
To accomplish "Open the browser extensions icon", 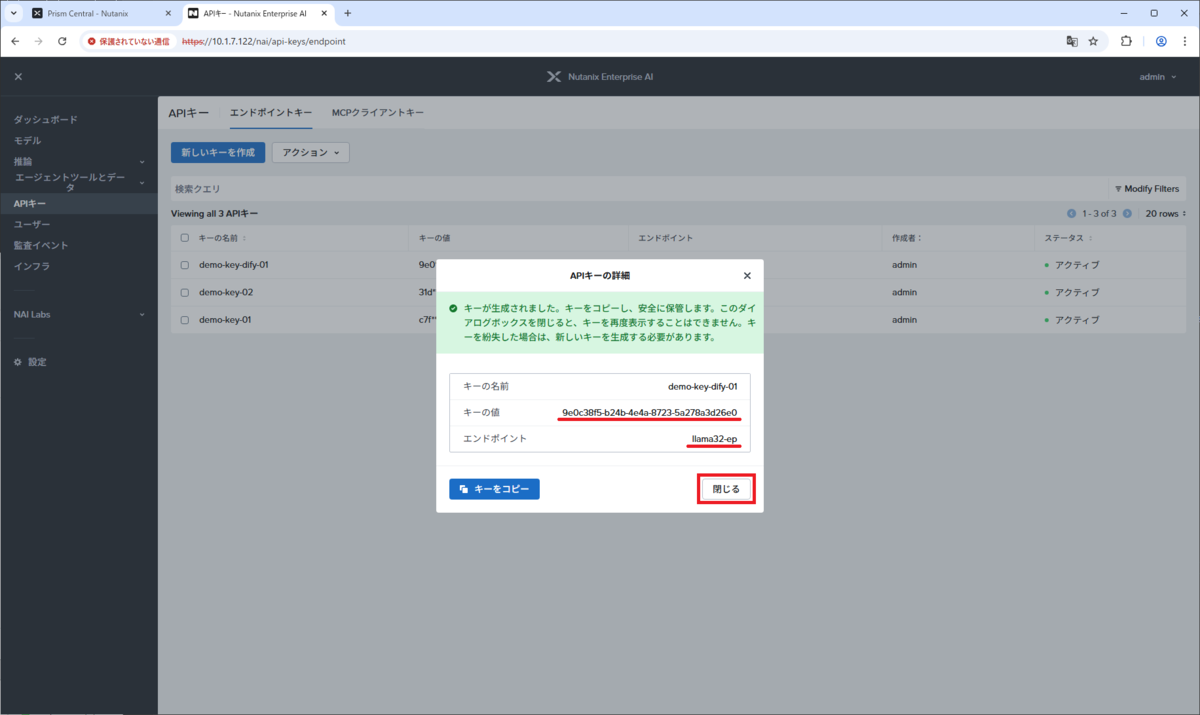I will click(1126, 42).
